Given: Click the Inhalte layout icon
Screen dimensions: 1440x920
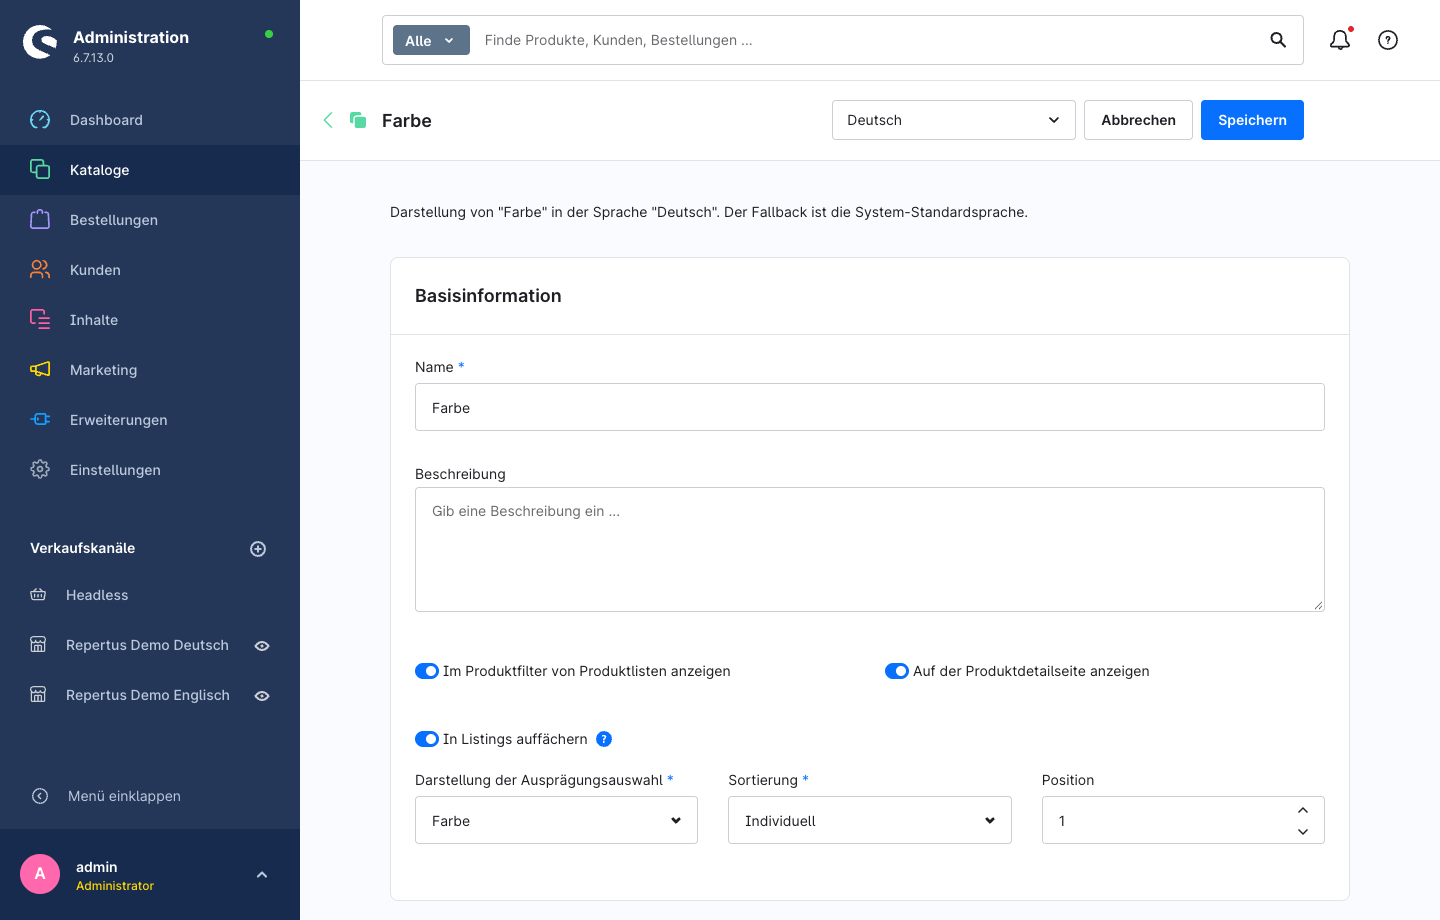Looking at the screenshot, I should [40, 319].
